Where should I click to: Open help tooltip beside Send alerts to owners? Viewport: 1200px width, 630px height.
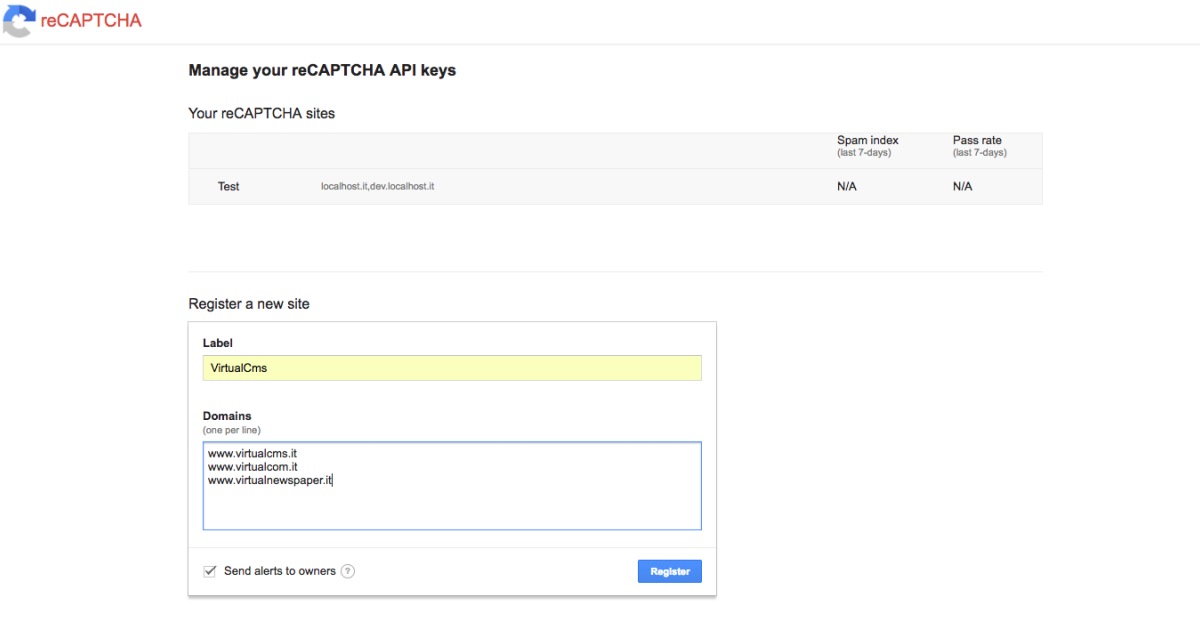pyautogui.click(x=347, y=571)
